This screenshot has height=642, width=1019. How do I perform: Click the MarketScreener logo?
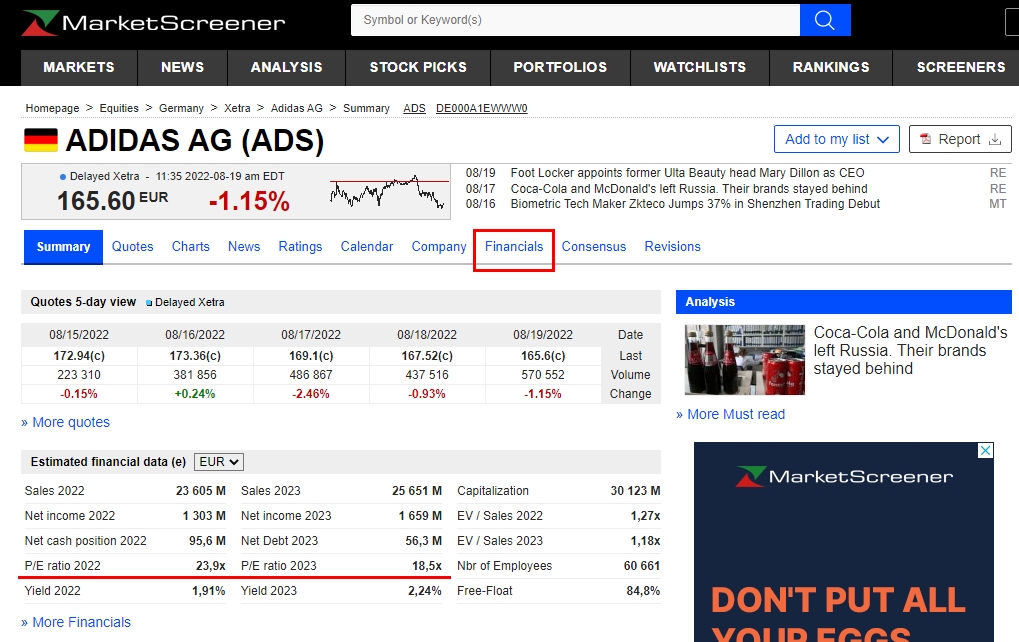153,23
